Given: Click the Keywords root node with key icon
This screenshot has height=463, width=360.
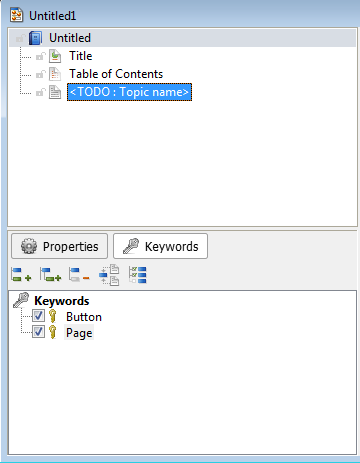Looking at the screenshot, I should (x=62, y=301).
